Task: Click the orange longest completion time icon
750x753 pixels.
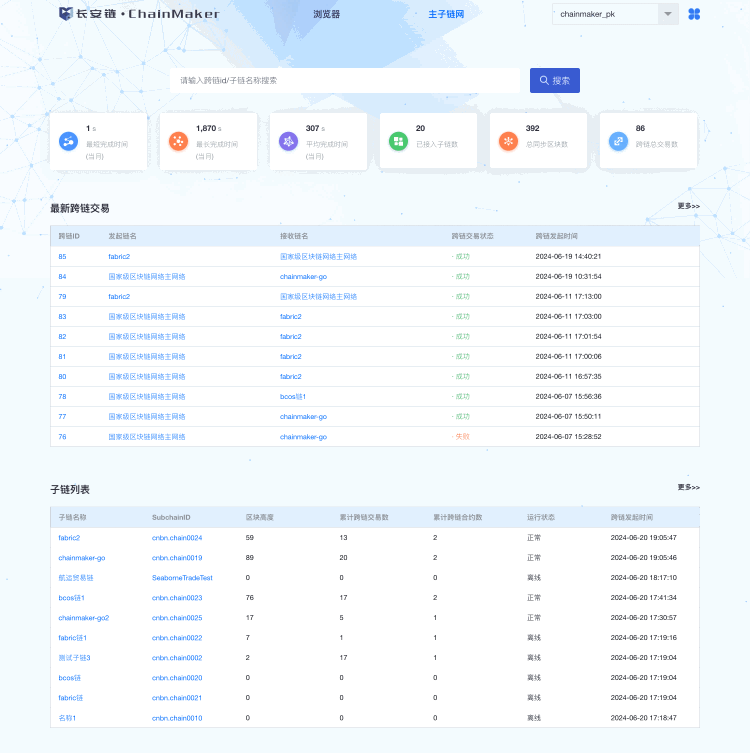Action: pyautogui.click(x=178, y=141)
